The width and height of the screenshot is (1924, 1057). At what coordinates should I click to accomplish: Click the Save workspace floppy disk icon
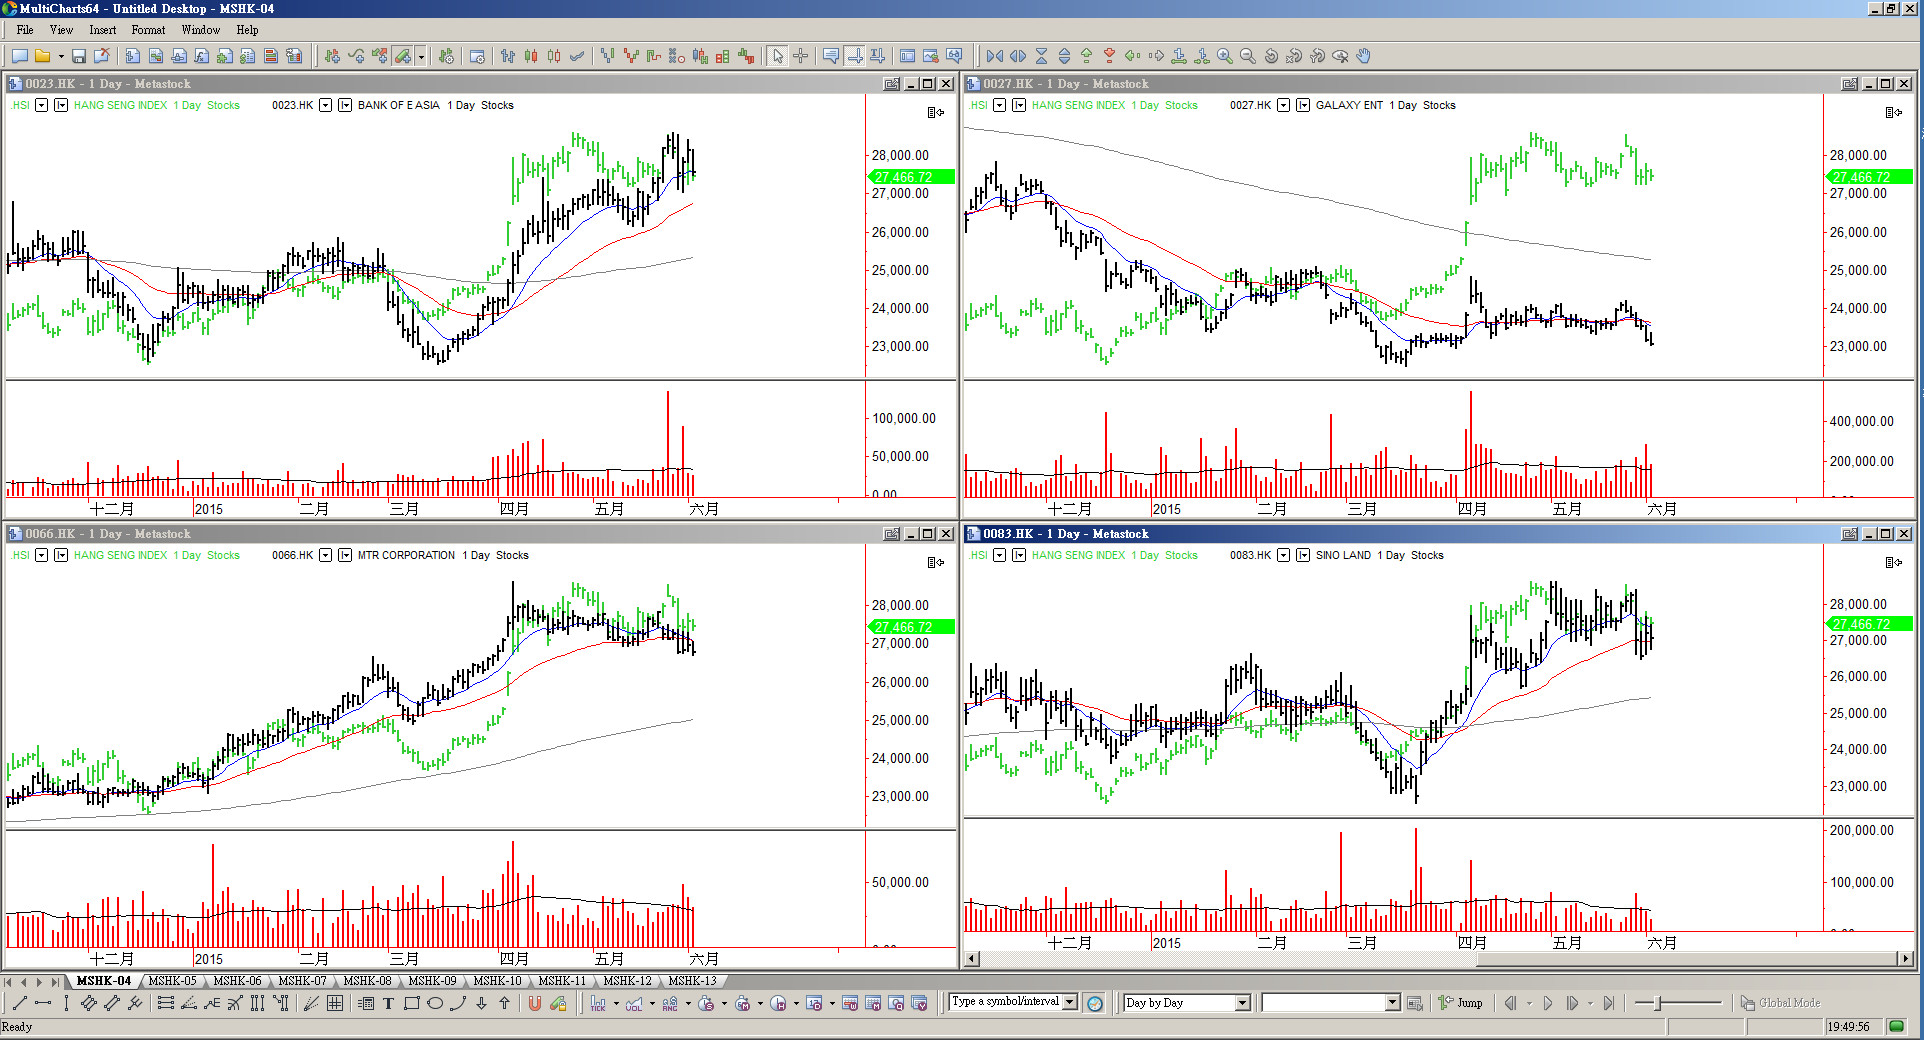point(79,57)
